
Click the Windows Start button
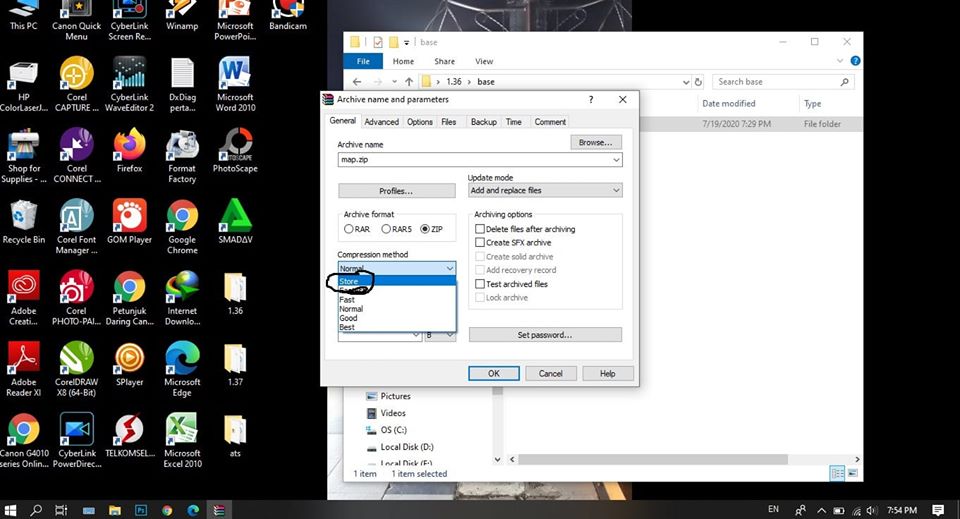point(10,510)
